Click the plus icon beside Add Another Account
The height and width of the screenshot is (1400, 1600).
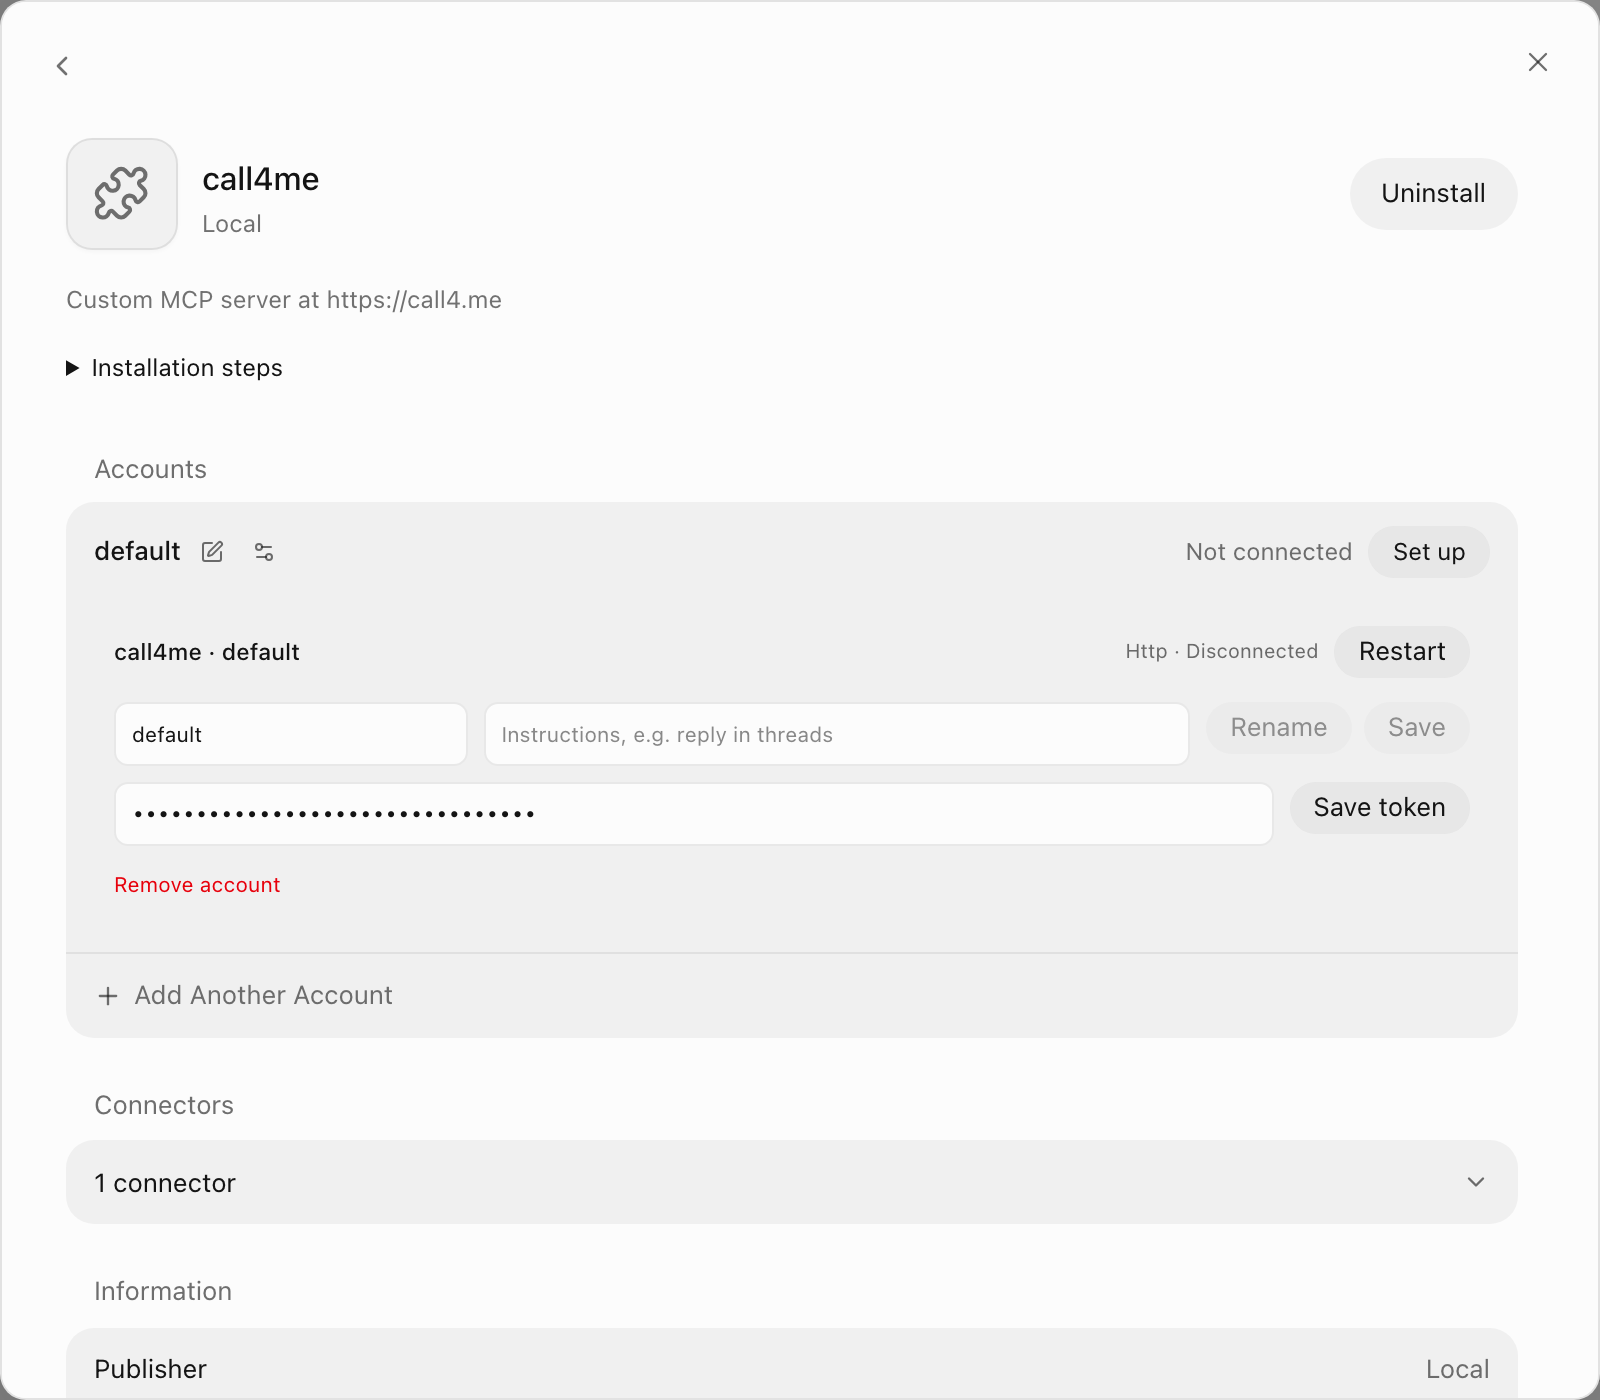tap(108, 996)
